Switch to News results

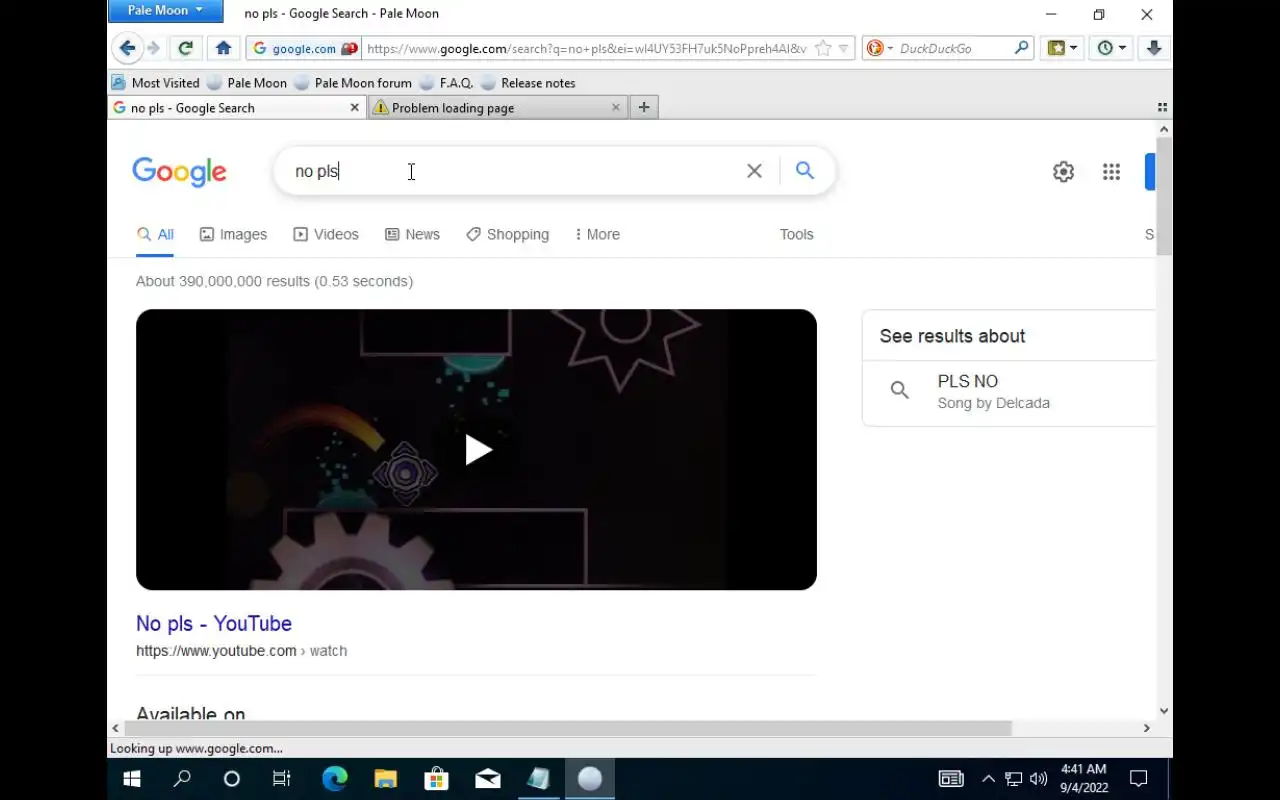(x=412, y=234)
